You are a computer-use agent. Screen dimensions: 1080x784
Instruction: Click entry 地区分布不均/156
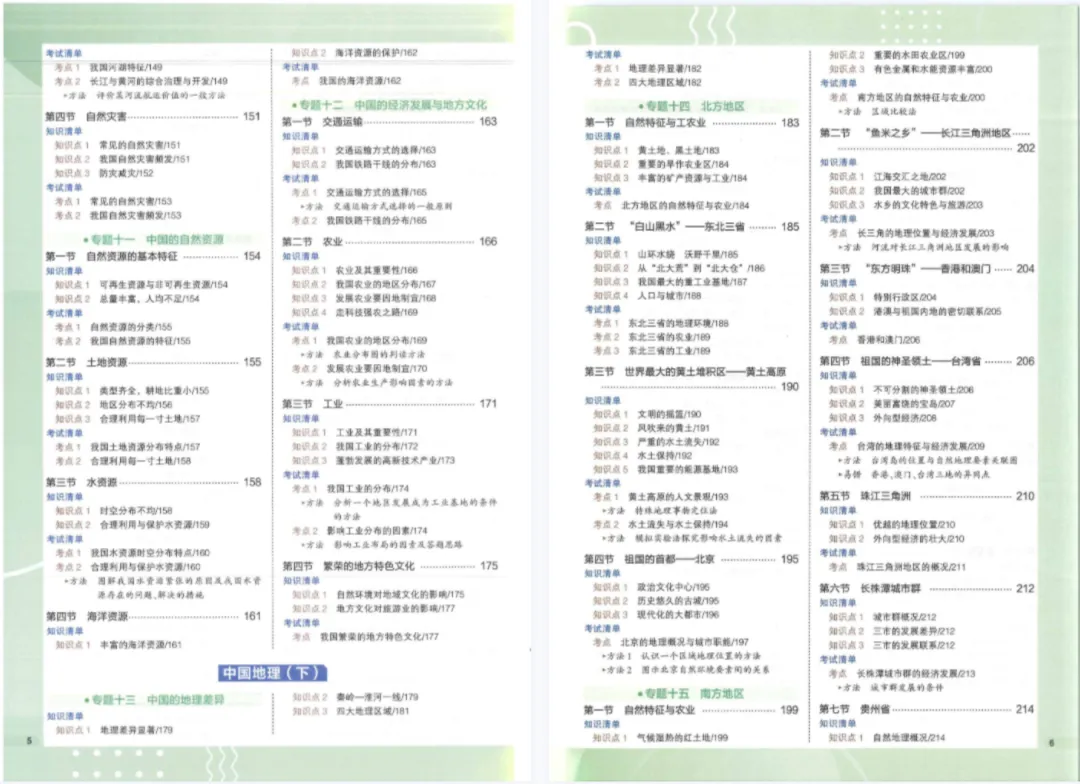[136, 404]
